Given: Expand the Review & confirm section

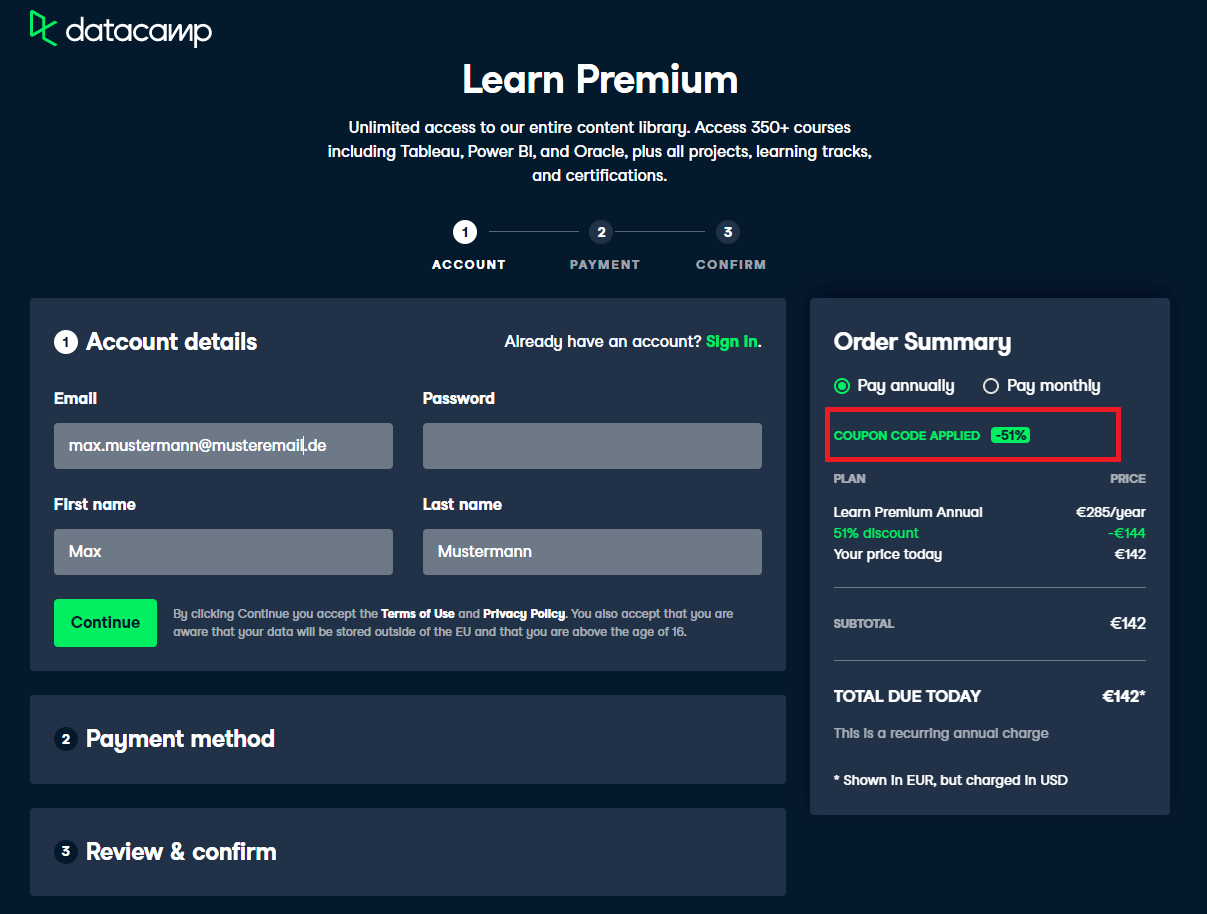Looking at the screenshot, I should pos(408,852).
